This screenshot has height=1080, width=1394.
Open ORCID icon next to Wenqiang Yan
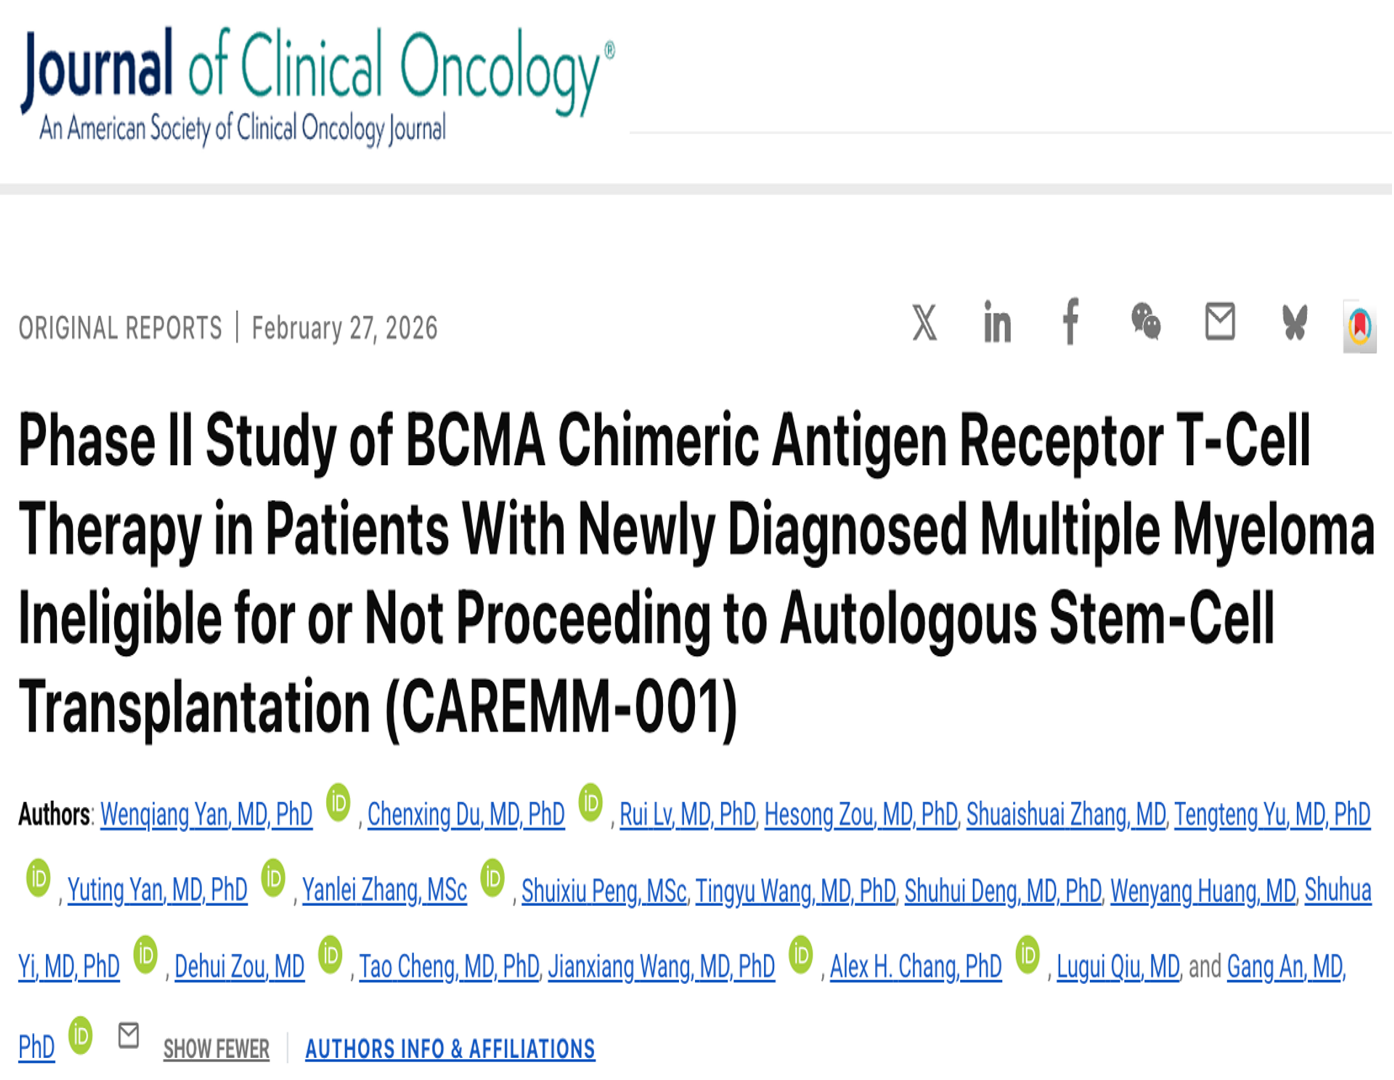[339, 803]
